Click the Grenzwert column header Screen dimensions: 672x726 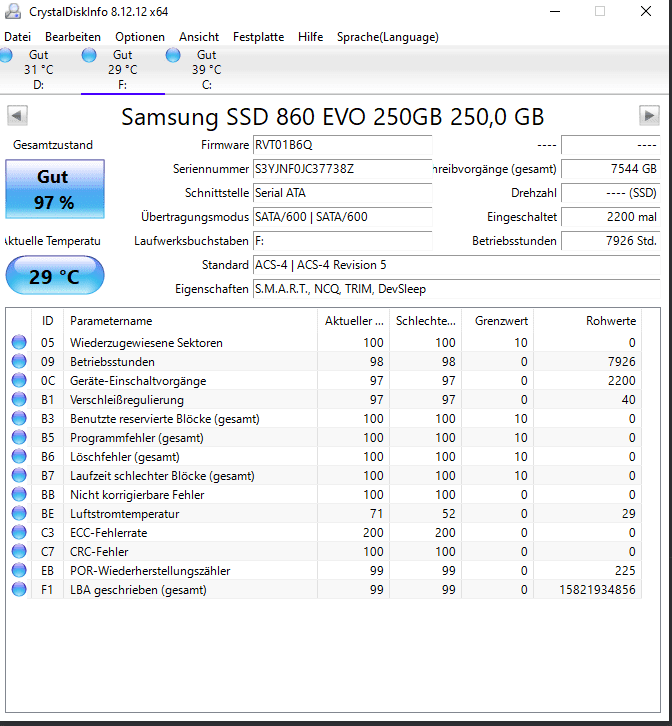click(498, 321)
